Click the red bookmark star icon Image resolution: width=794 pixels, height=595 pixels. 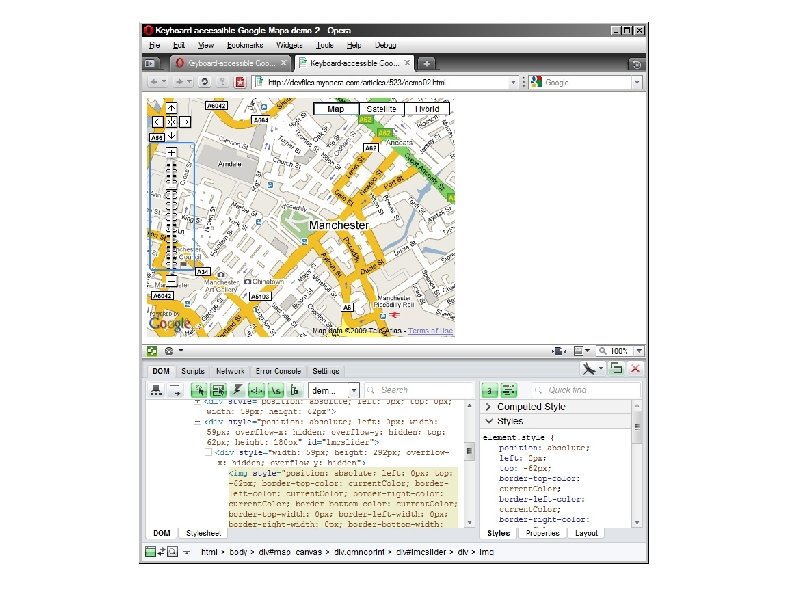pyautogui.click(x=240, y=82)
